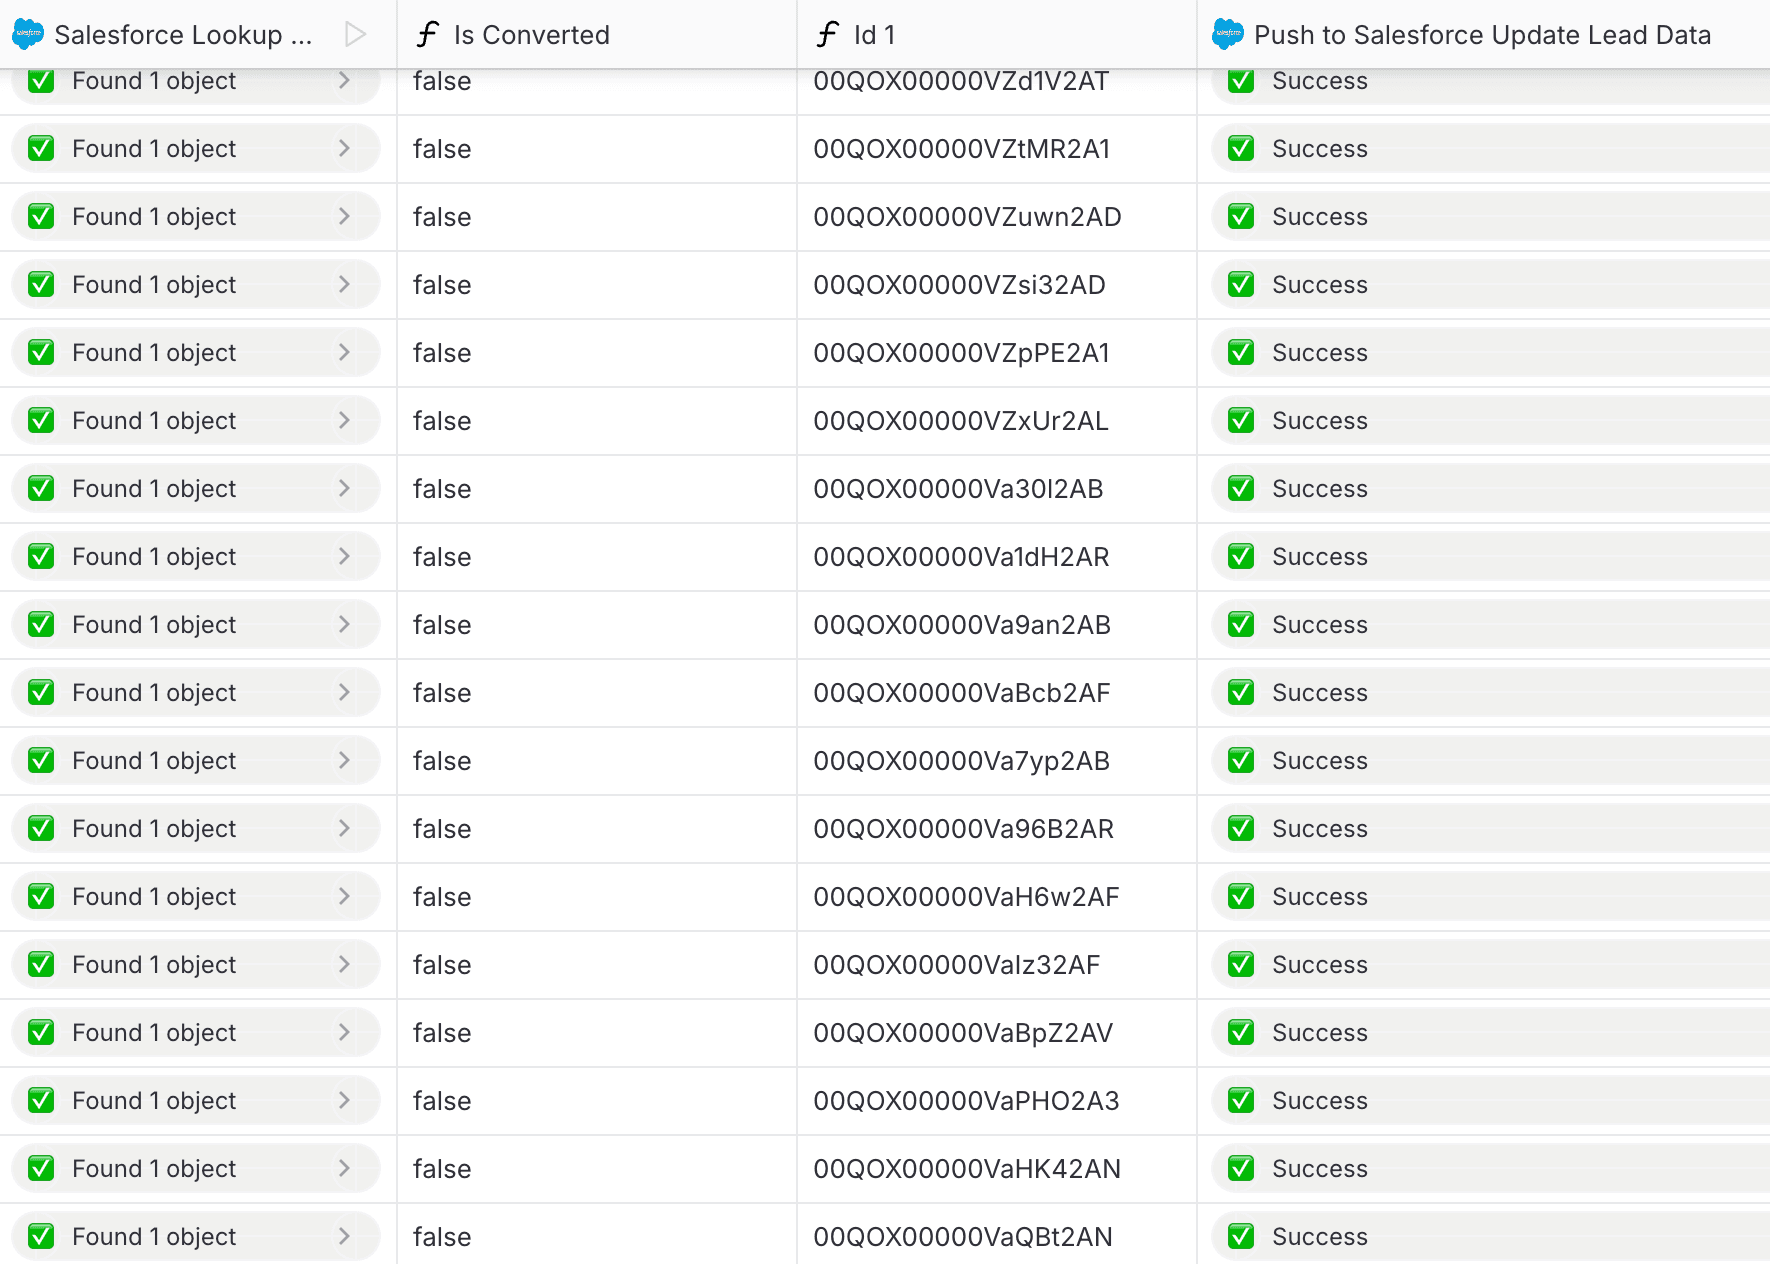Click Success text in row 00QOX00000VaIz32AF
The image size is (1770, 1264).
1319,965
